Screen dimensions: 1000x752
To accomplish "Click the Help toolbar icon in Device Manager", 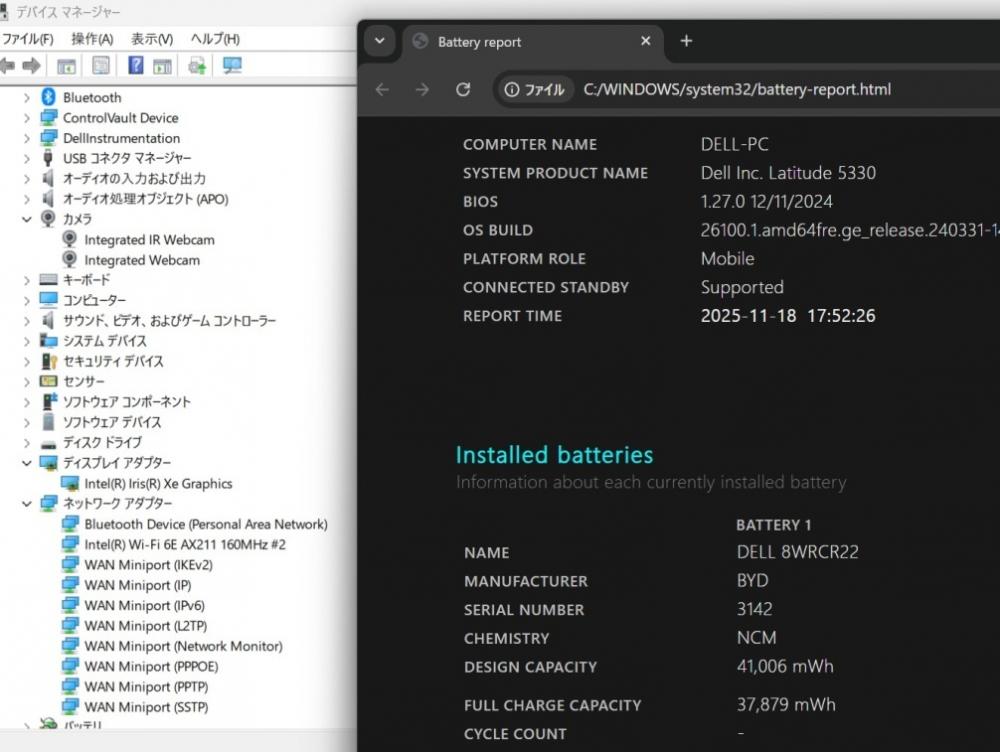I will pyautogui.click(x=135, y=66).
